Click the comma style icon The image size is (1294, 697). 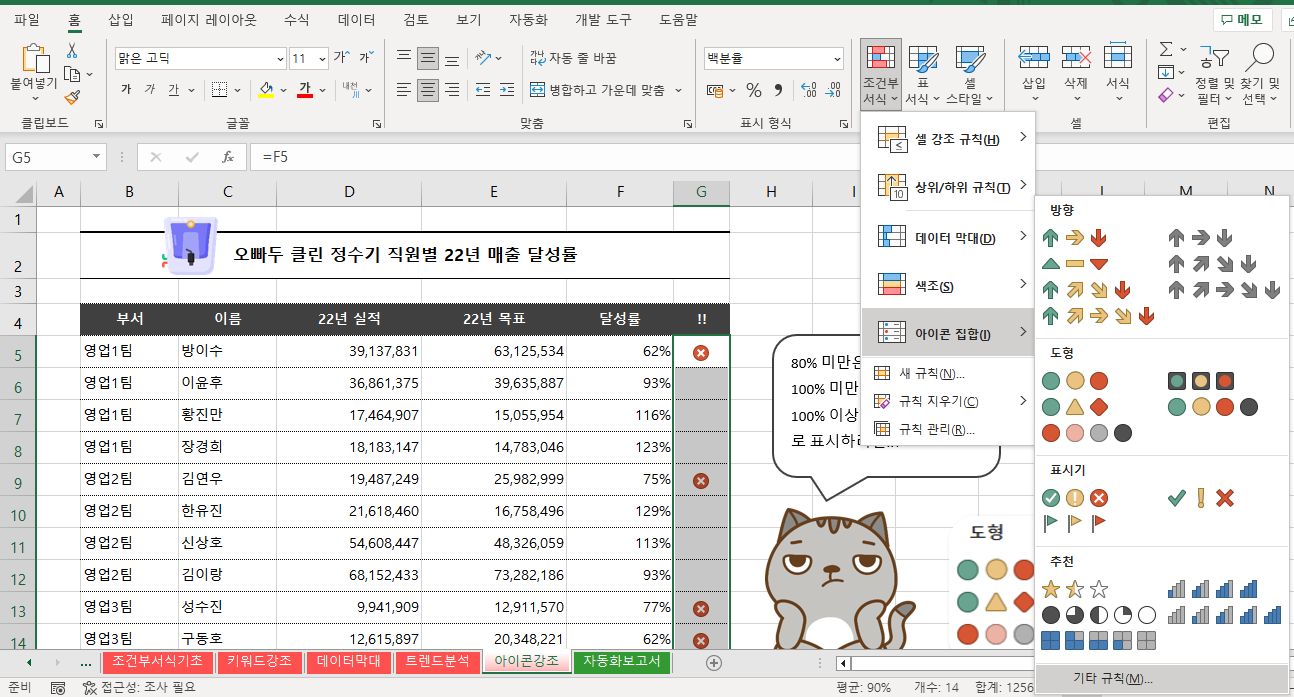coord(778,90)
